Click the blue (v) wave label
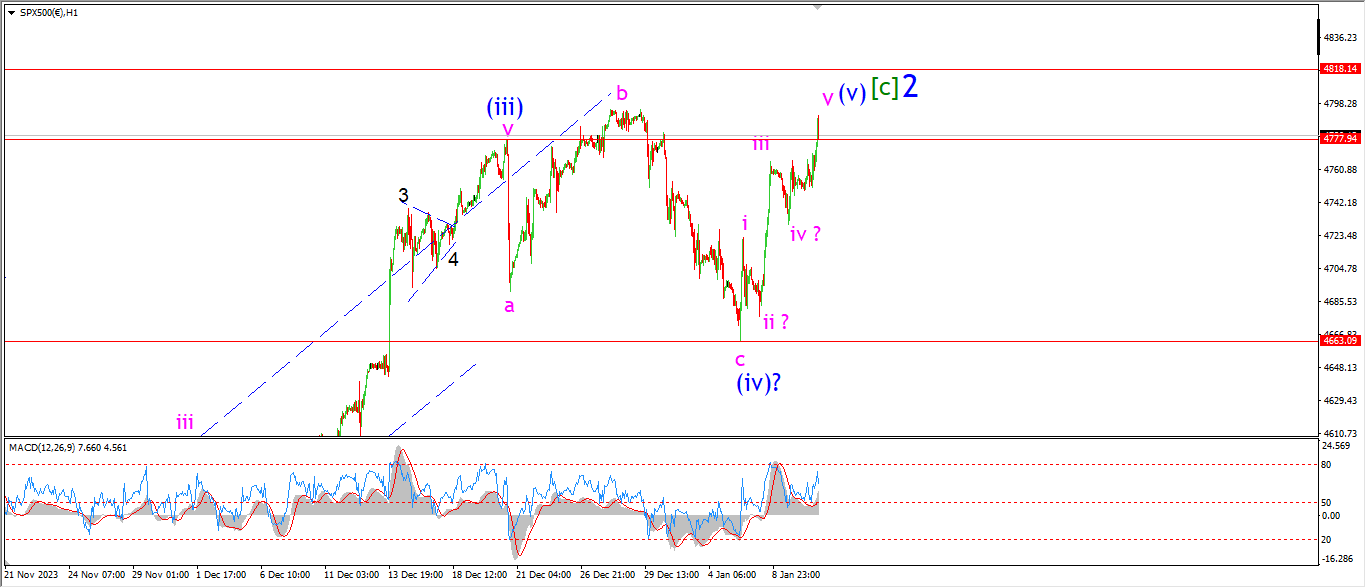This screenshot has height=588, width=1366. (852, 92)
